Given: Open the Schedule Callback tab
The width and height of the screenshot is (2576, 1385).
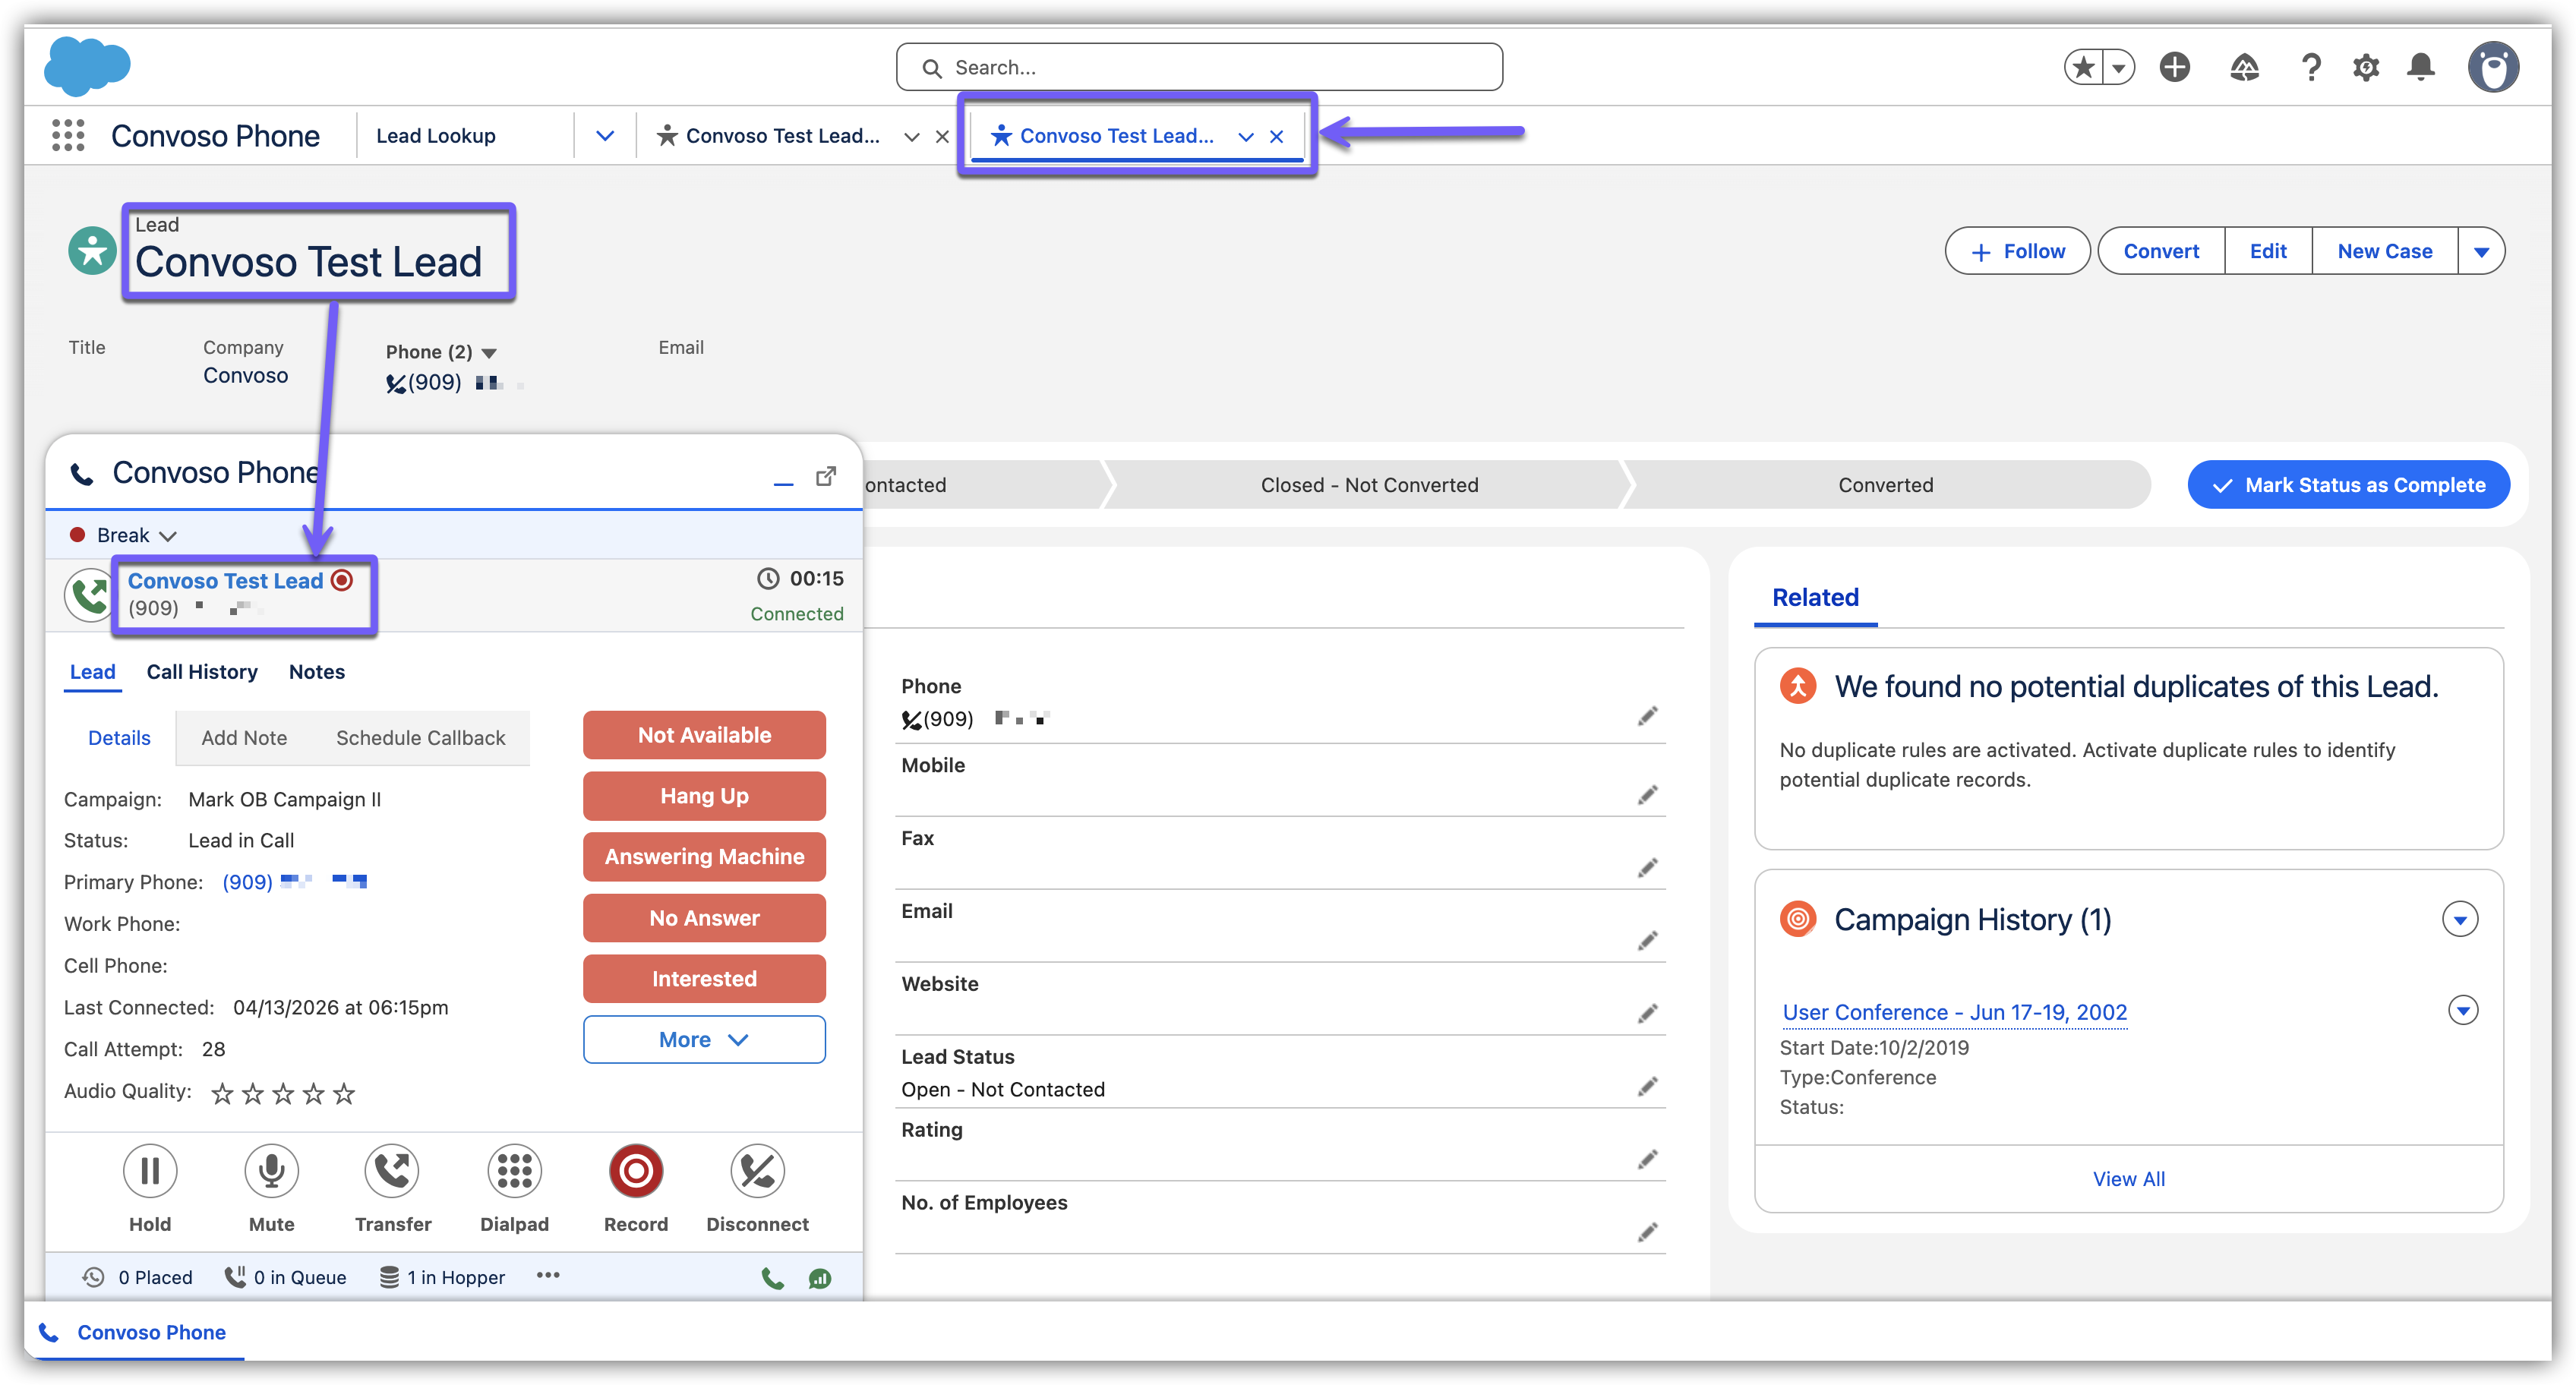Looking at the screenshot, I should tap(420, 738).
